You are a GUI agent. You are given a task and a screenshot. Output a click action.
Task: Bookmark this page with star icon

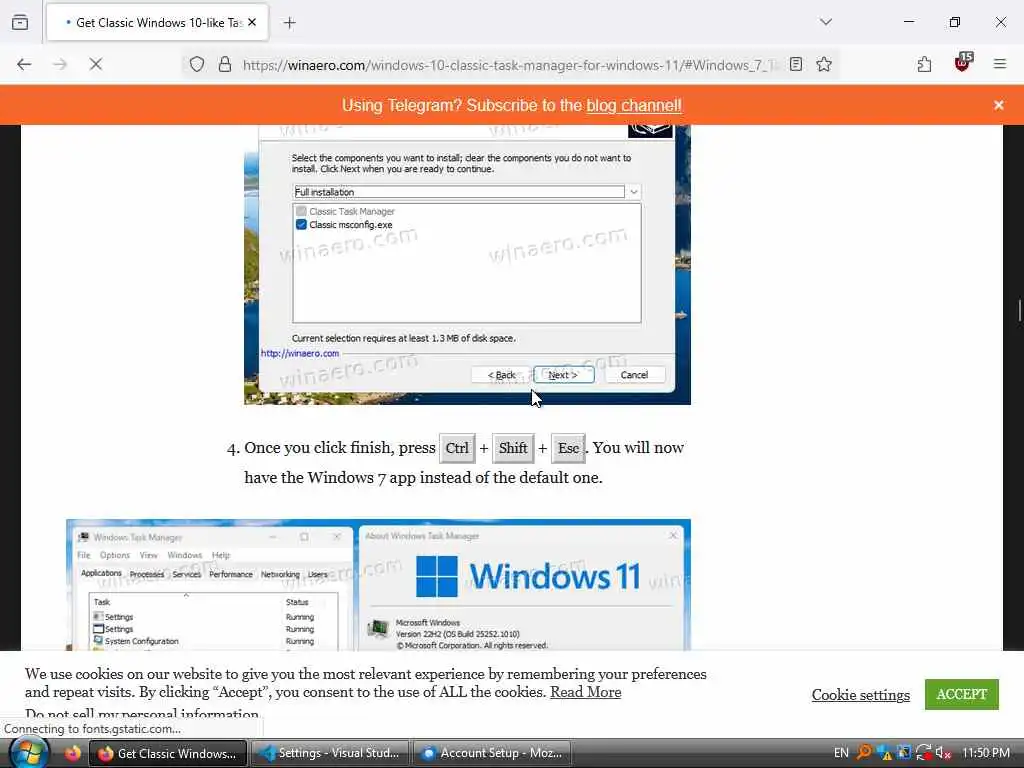click(824, 64)
